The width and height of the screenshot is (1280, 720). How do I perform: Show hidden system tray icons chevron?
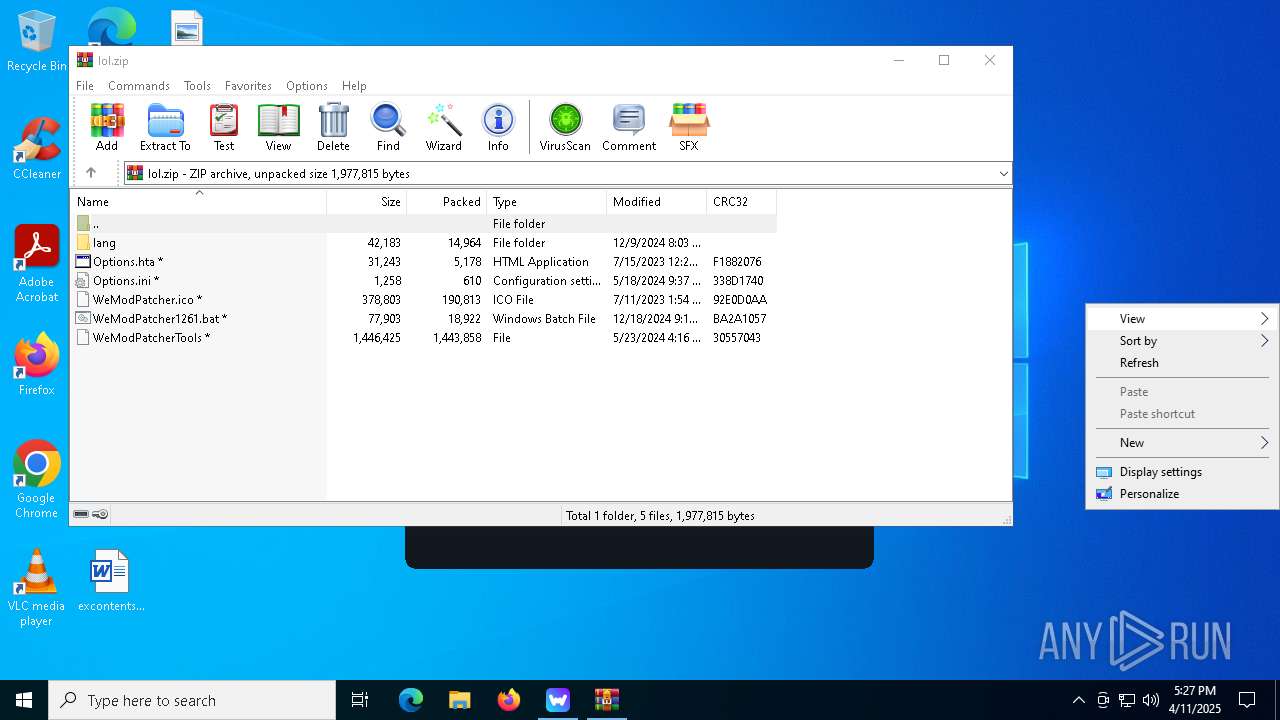[x=1078, y=700]
